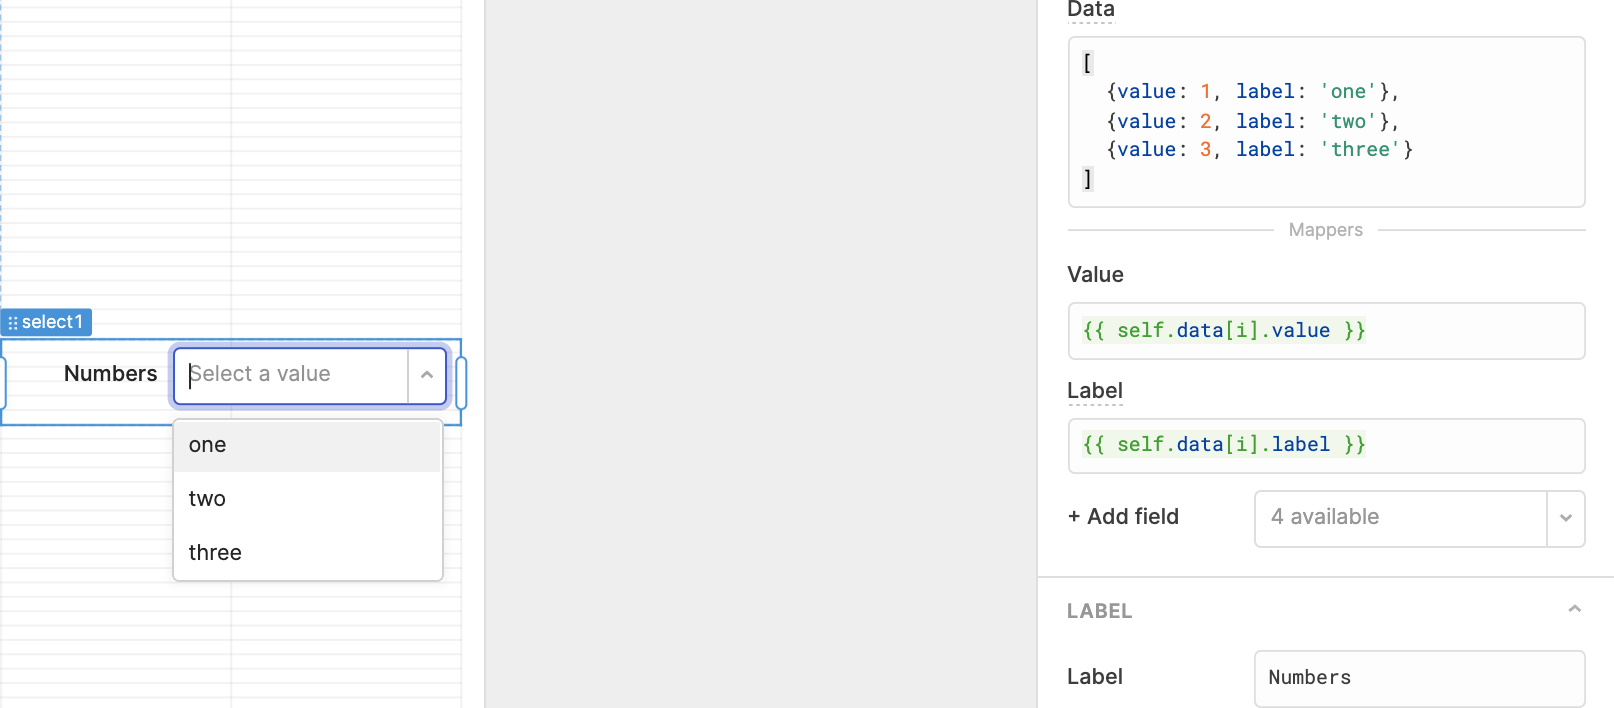1614x708 pixels.
Task: Expand the add-field dropdown arrow
Action: click(x=1566, y=518)
